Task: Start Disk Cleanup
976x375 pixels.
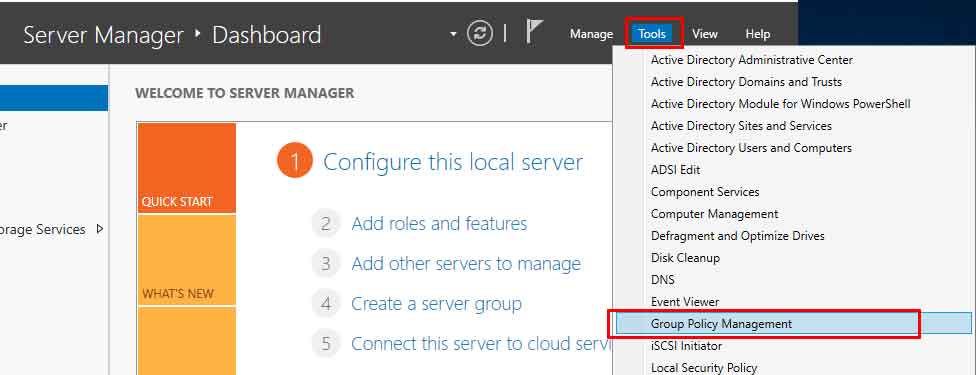Action: [685, 257]
